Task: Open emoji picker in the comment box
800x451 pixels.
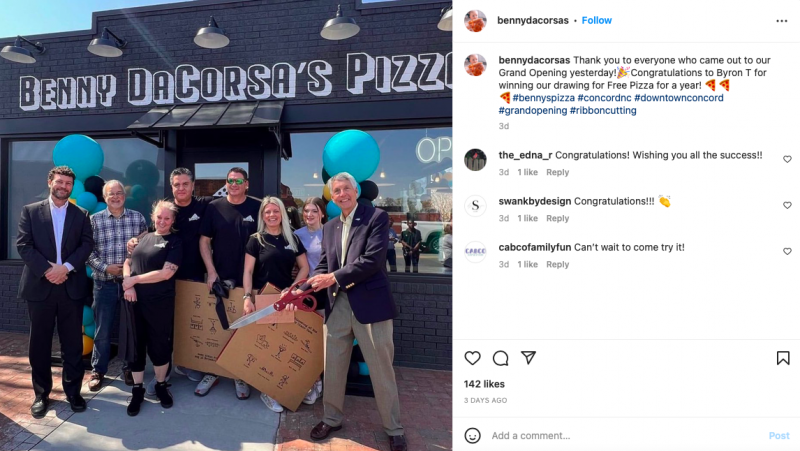Action: click(472, 436)
